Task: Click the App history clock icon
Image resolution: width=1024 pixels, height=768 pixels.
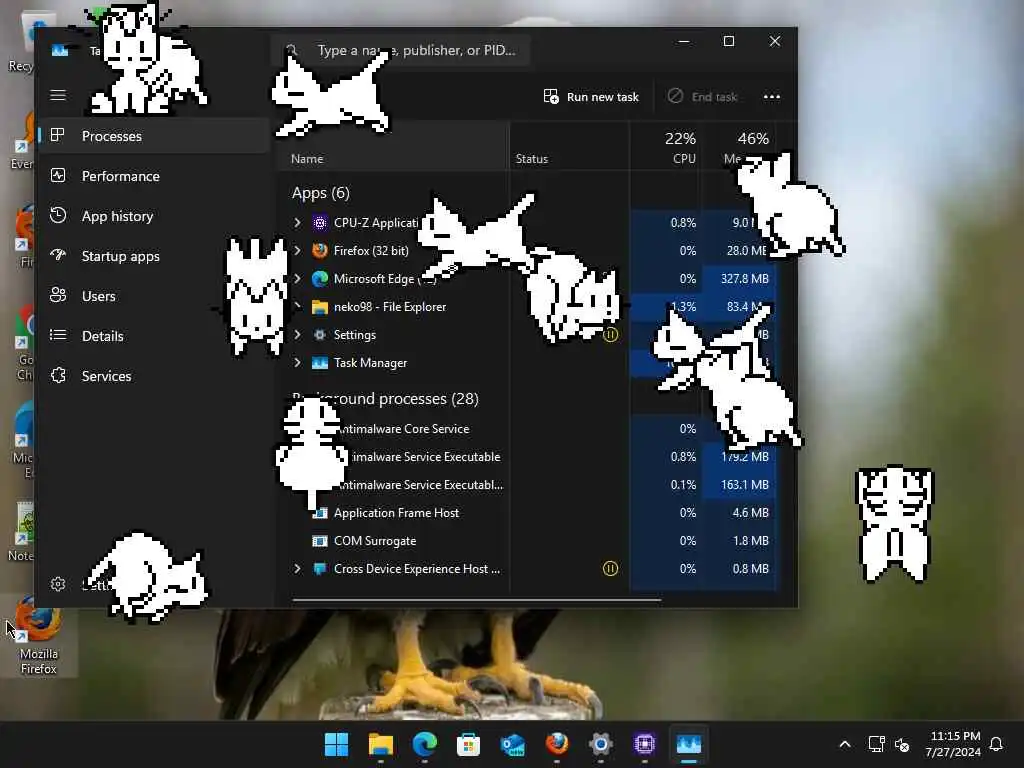Action: (x=57, y=215)
